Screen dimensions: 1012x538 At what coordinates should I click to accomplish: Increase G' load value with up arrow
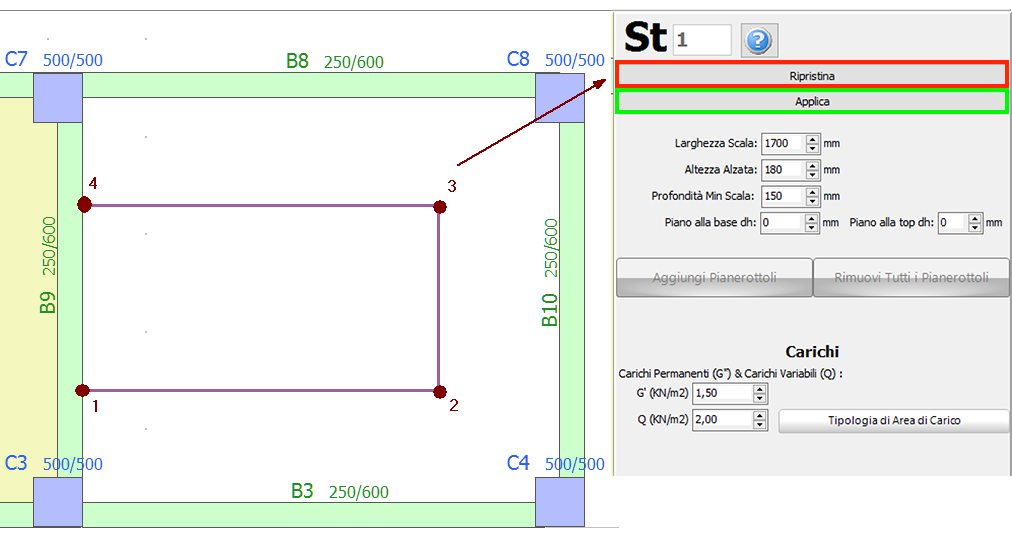pos(759,389)
